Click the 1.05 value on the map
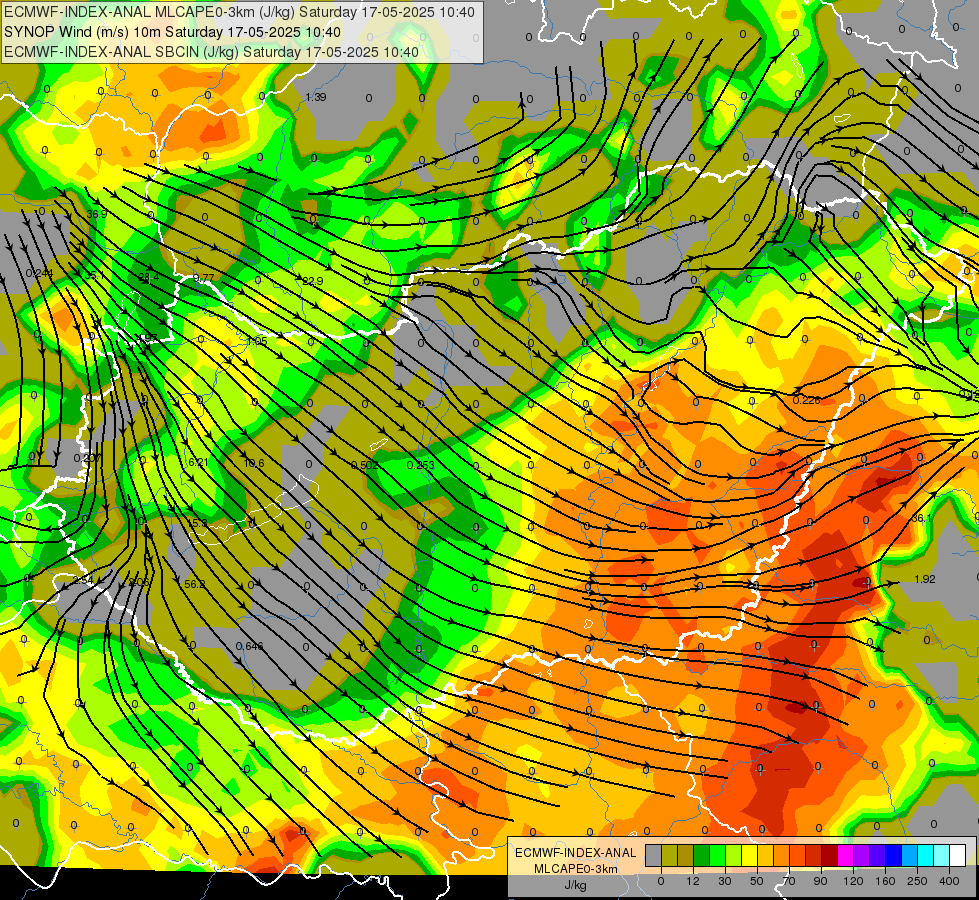Image resolution: width=979 pixels, height=900 pixels. [257, 341]
